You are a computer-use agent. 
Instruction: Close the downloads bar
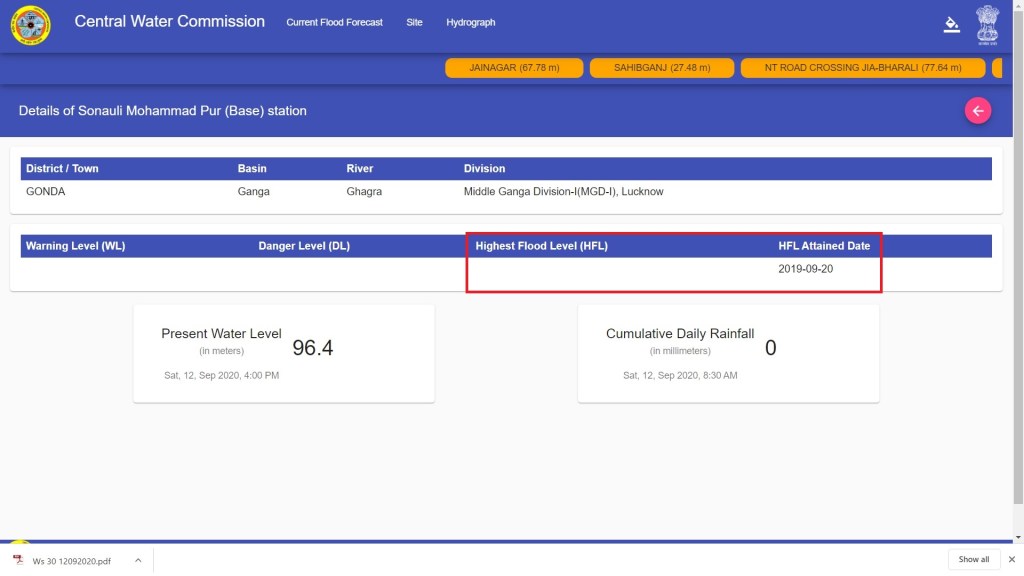coord(1012,559)
